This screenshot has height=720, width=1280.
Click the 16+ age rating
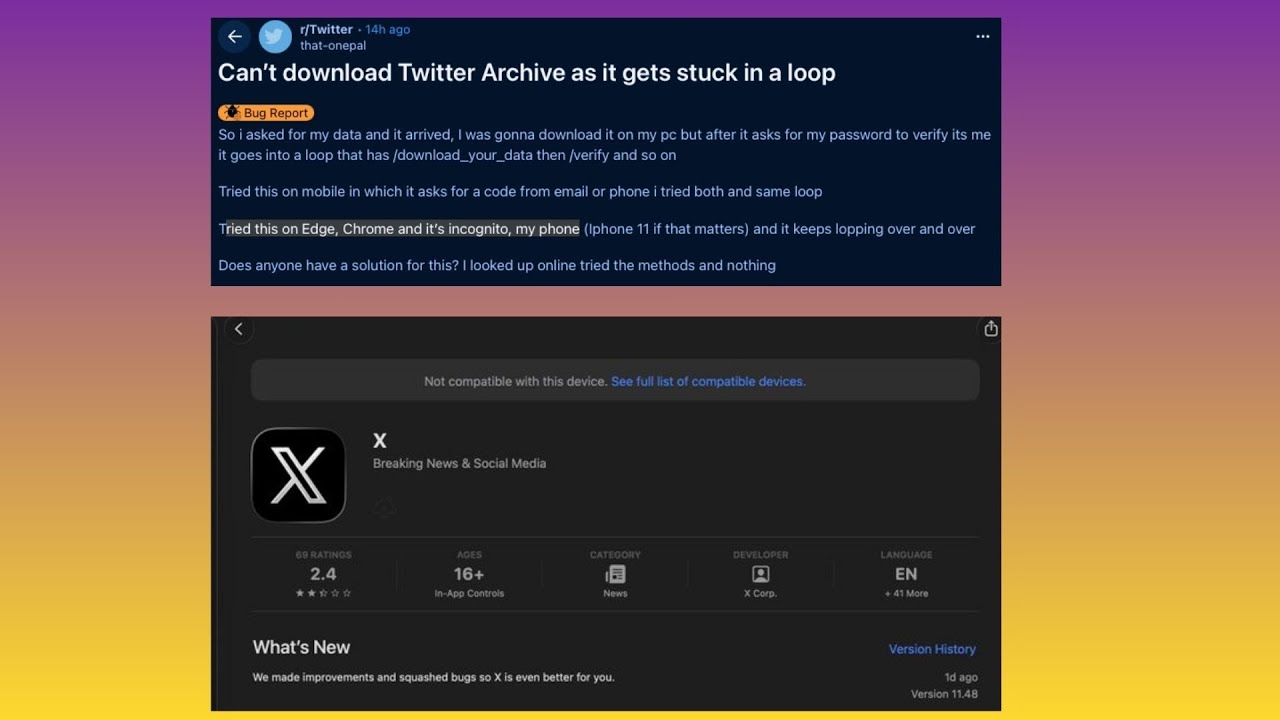point(469,574)
